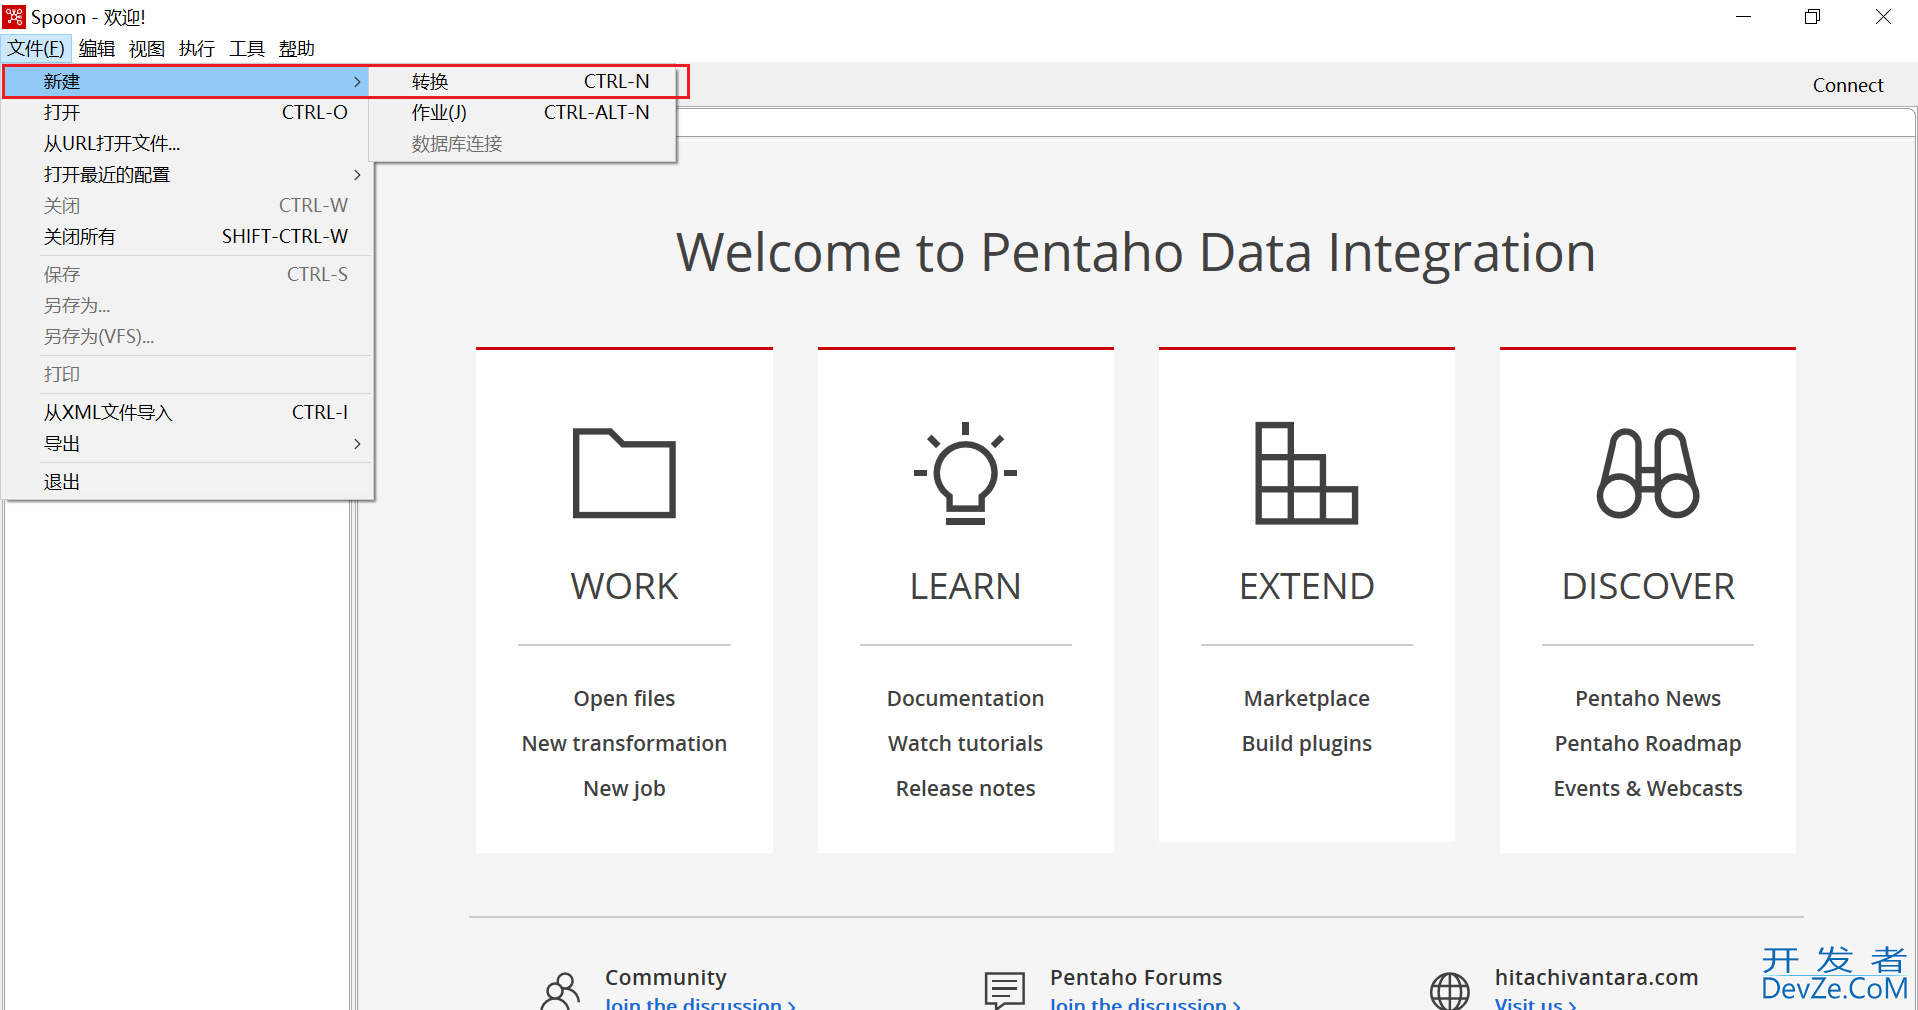Choose 作业(J) from the submenu
The image size is (1918, 1010).
click(523, 113)
